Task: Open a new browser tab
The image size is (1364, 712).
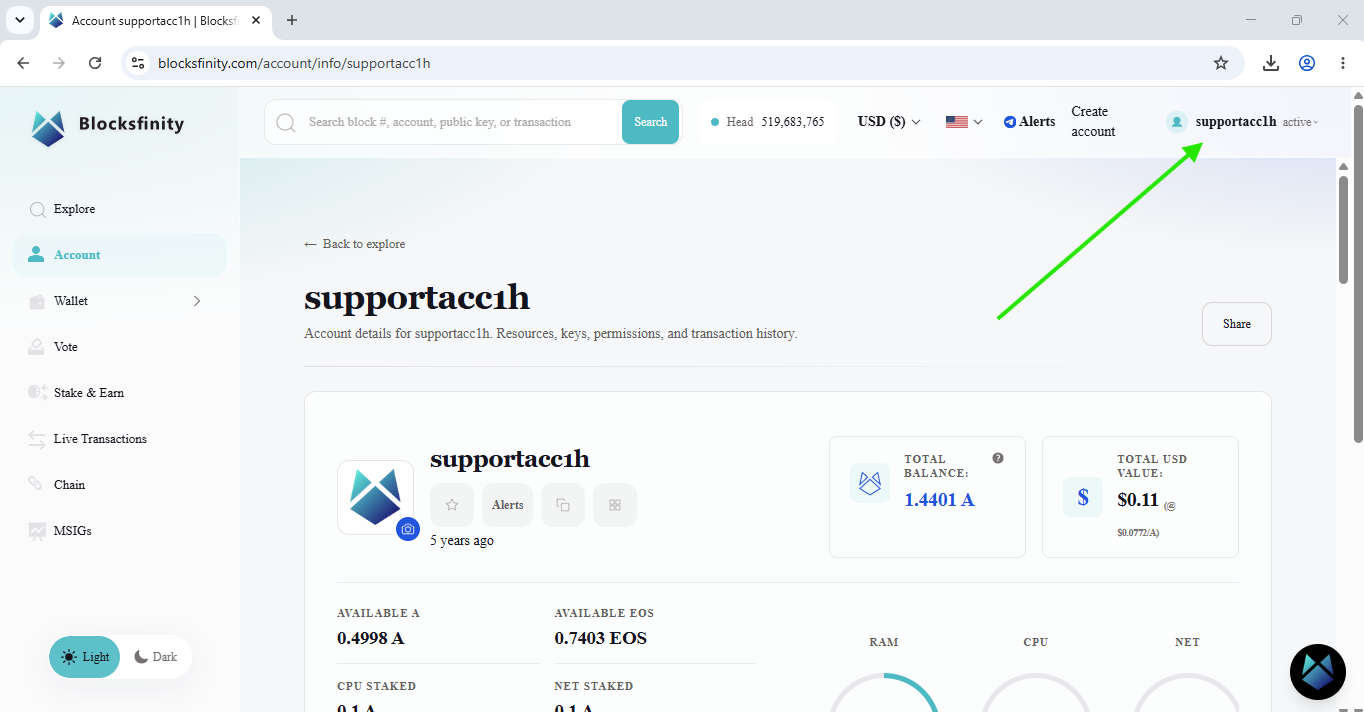Action: tap(292, 20)
